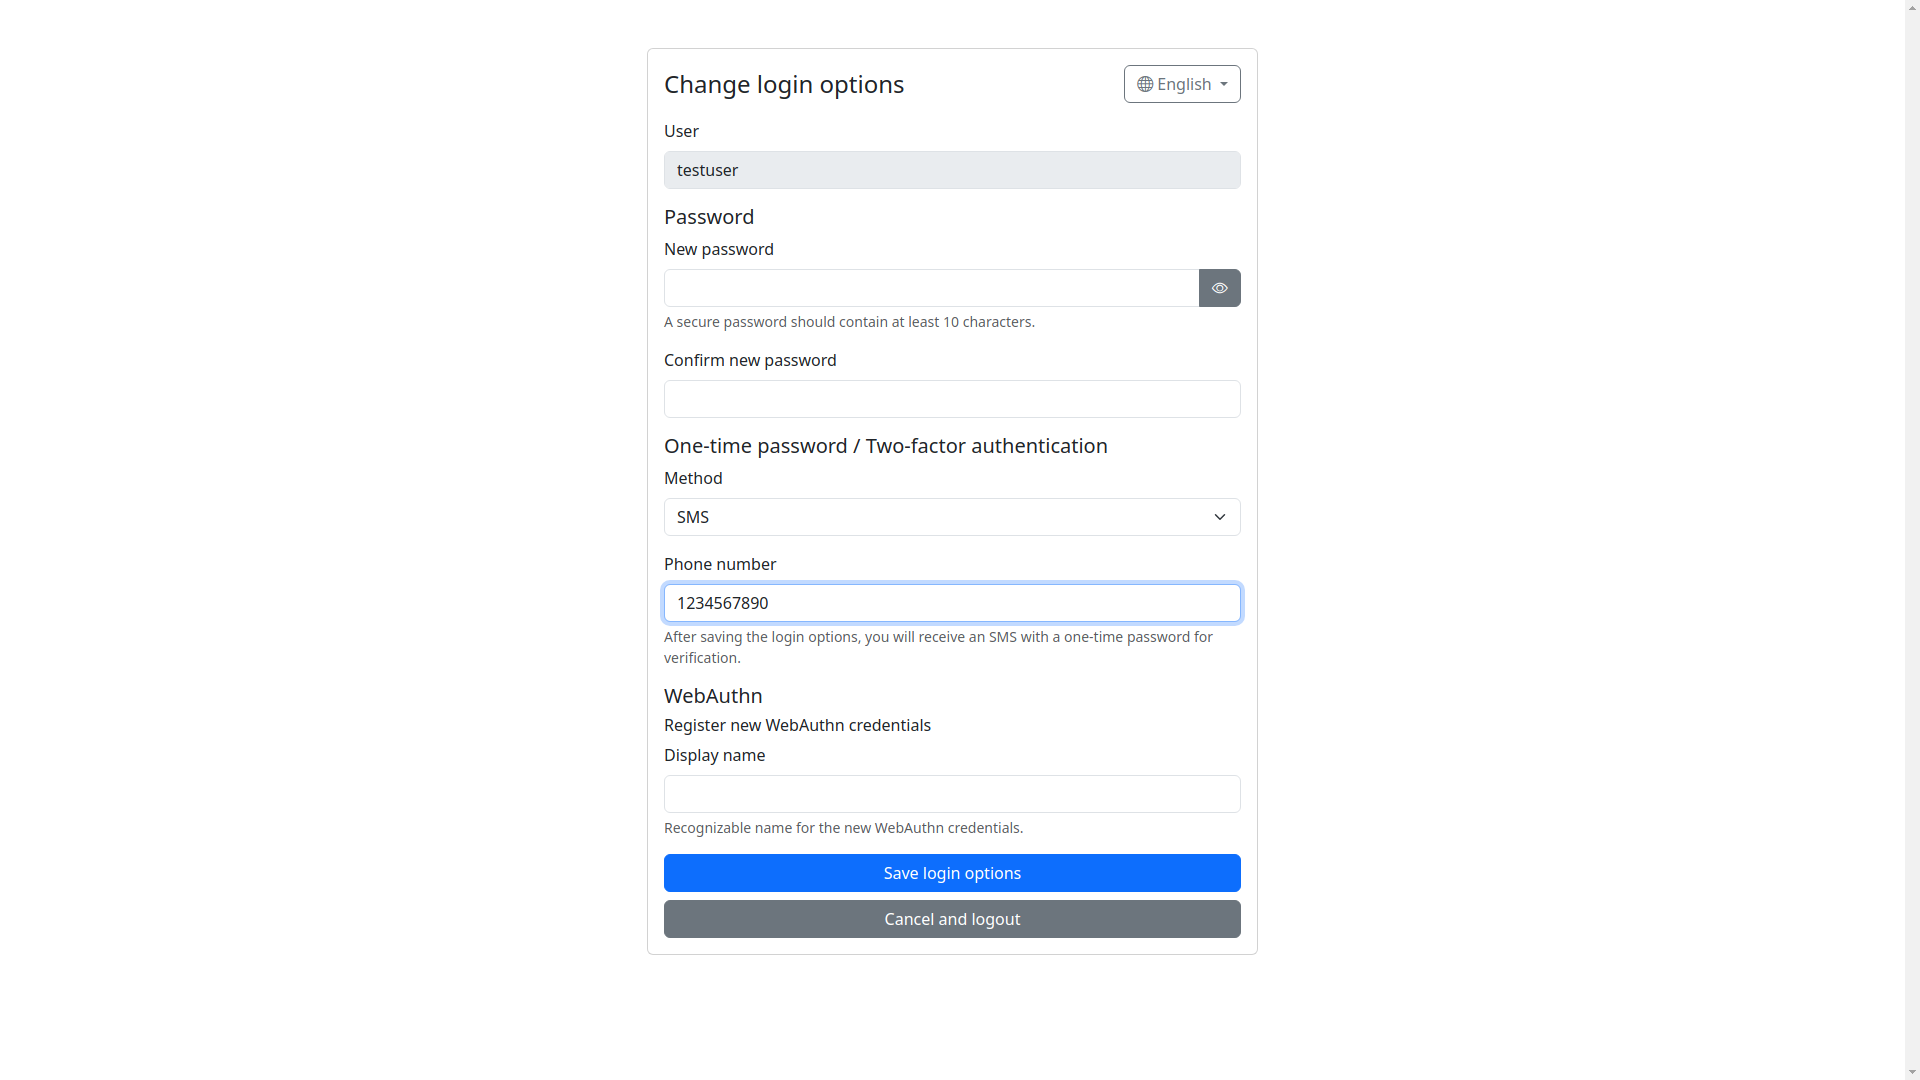The height and width of the screenshot is (1080, 1920).
Task: Click the scrollbar down arrow
Action: (1911, 1072)
